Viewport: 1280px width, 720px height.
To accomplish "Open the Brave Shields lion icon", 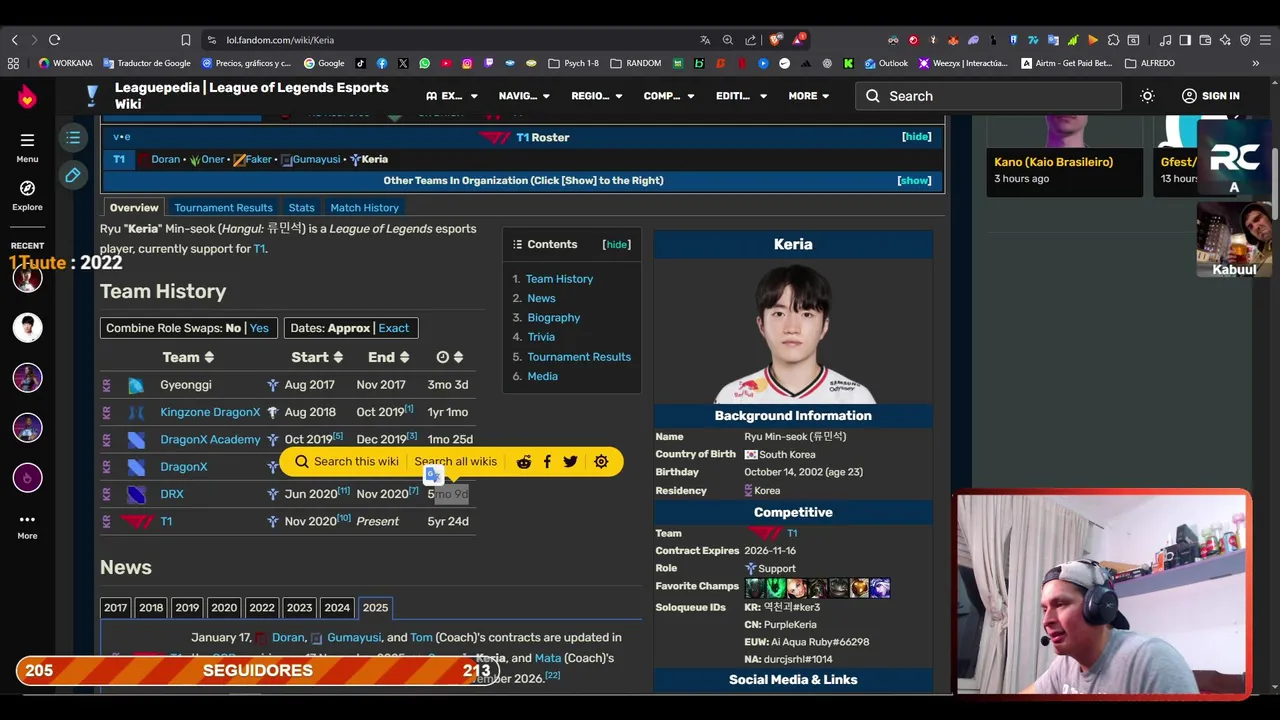I will (775, 40).
